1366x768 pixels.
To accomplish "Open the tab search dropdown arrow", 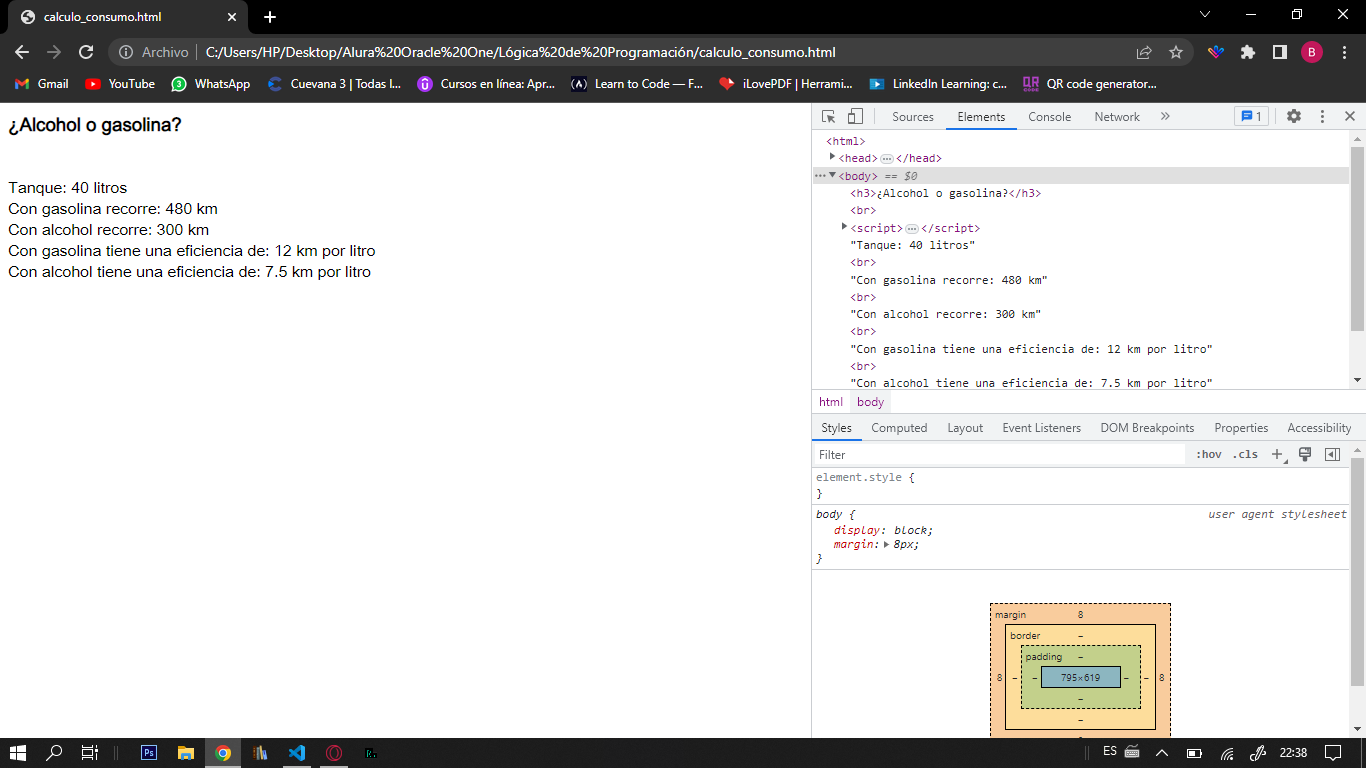I will (x=1205, y=14).
